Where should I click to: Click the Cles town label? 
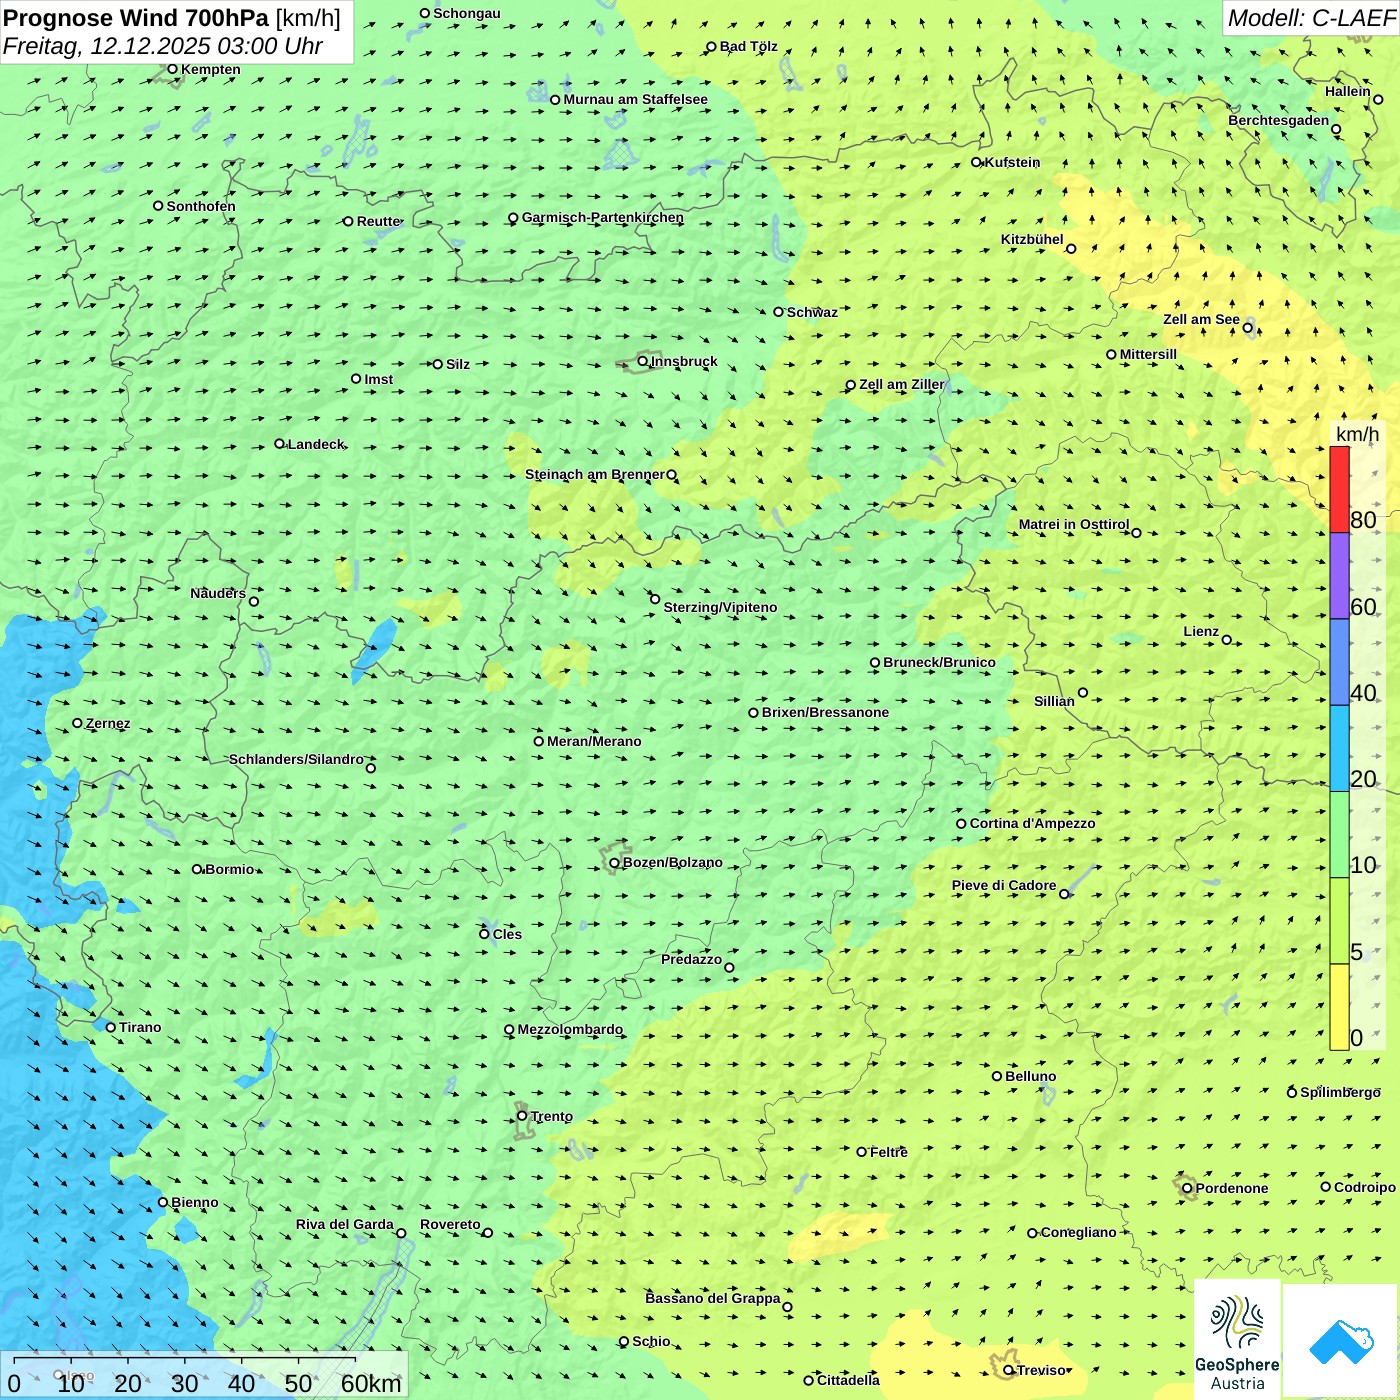coord(507,934)
